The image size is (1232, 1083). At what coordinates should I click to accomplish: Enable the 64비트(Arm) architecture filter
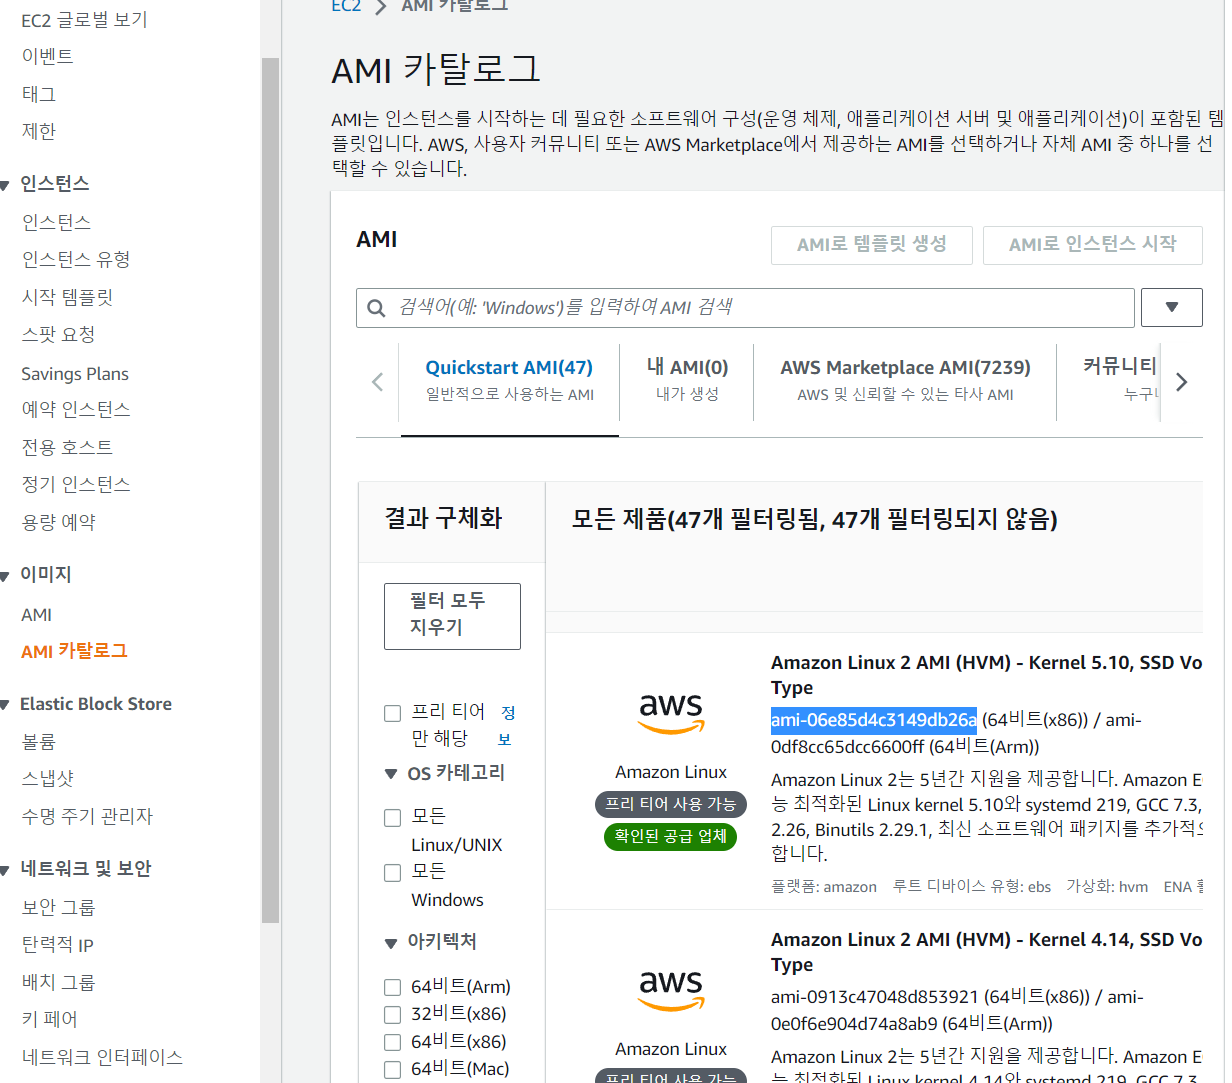click(x=393, y=988)
